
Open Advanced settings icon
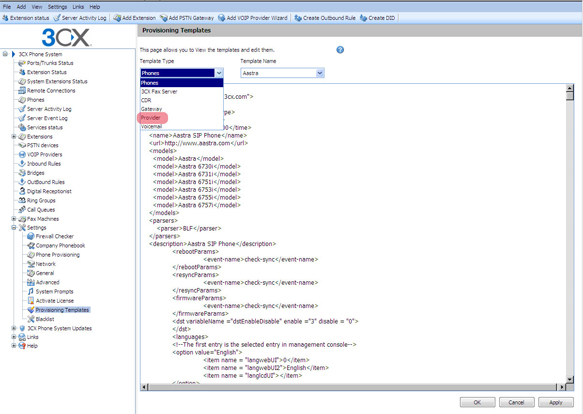31,282
